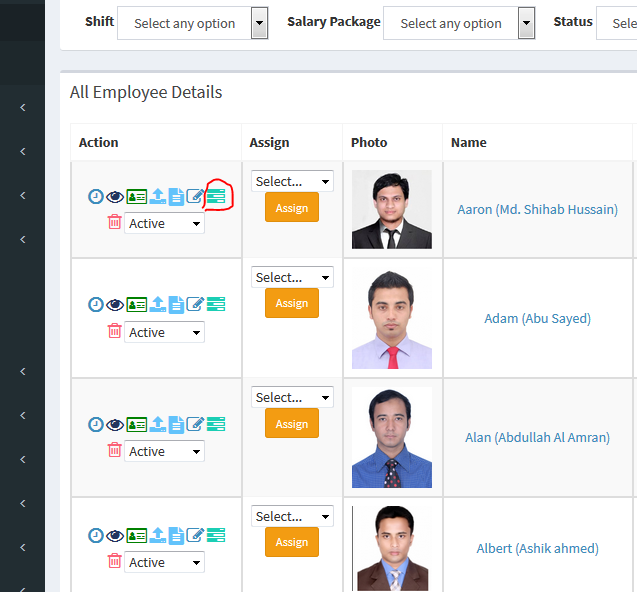Open Aaron's Active status dropdown

(164, 223)
